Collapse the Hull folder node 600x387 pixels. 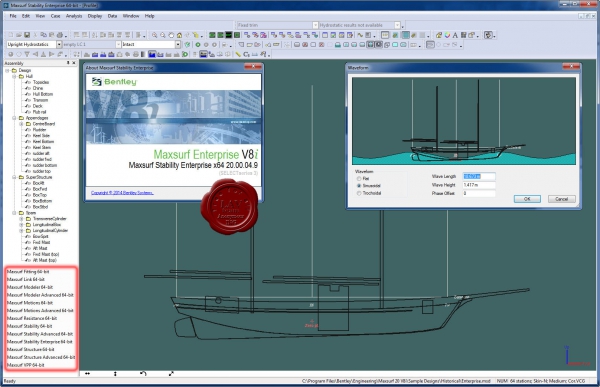tap(15, 77)
